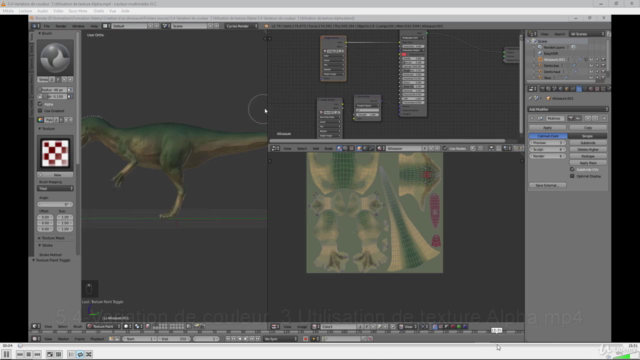Click the Subdivide button
The image size is (640, 360).
588,143
